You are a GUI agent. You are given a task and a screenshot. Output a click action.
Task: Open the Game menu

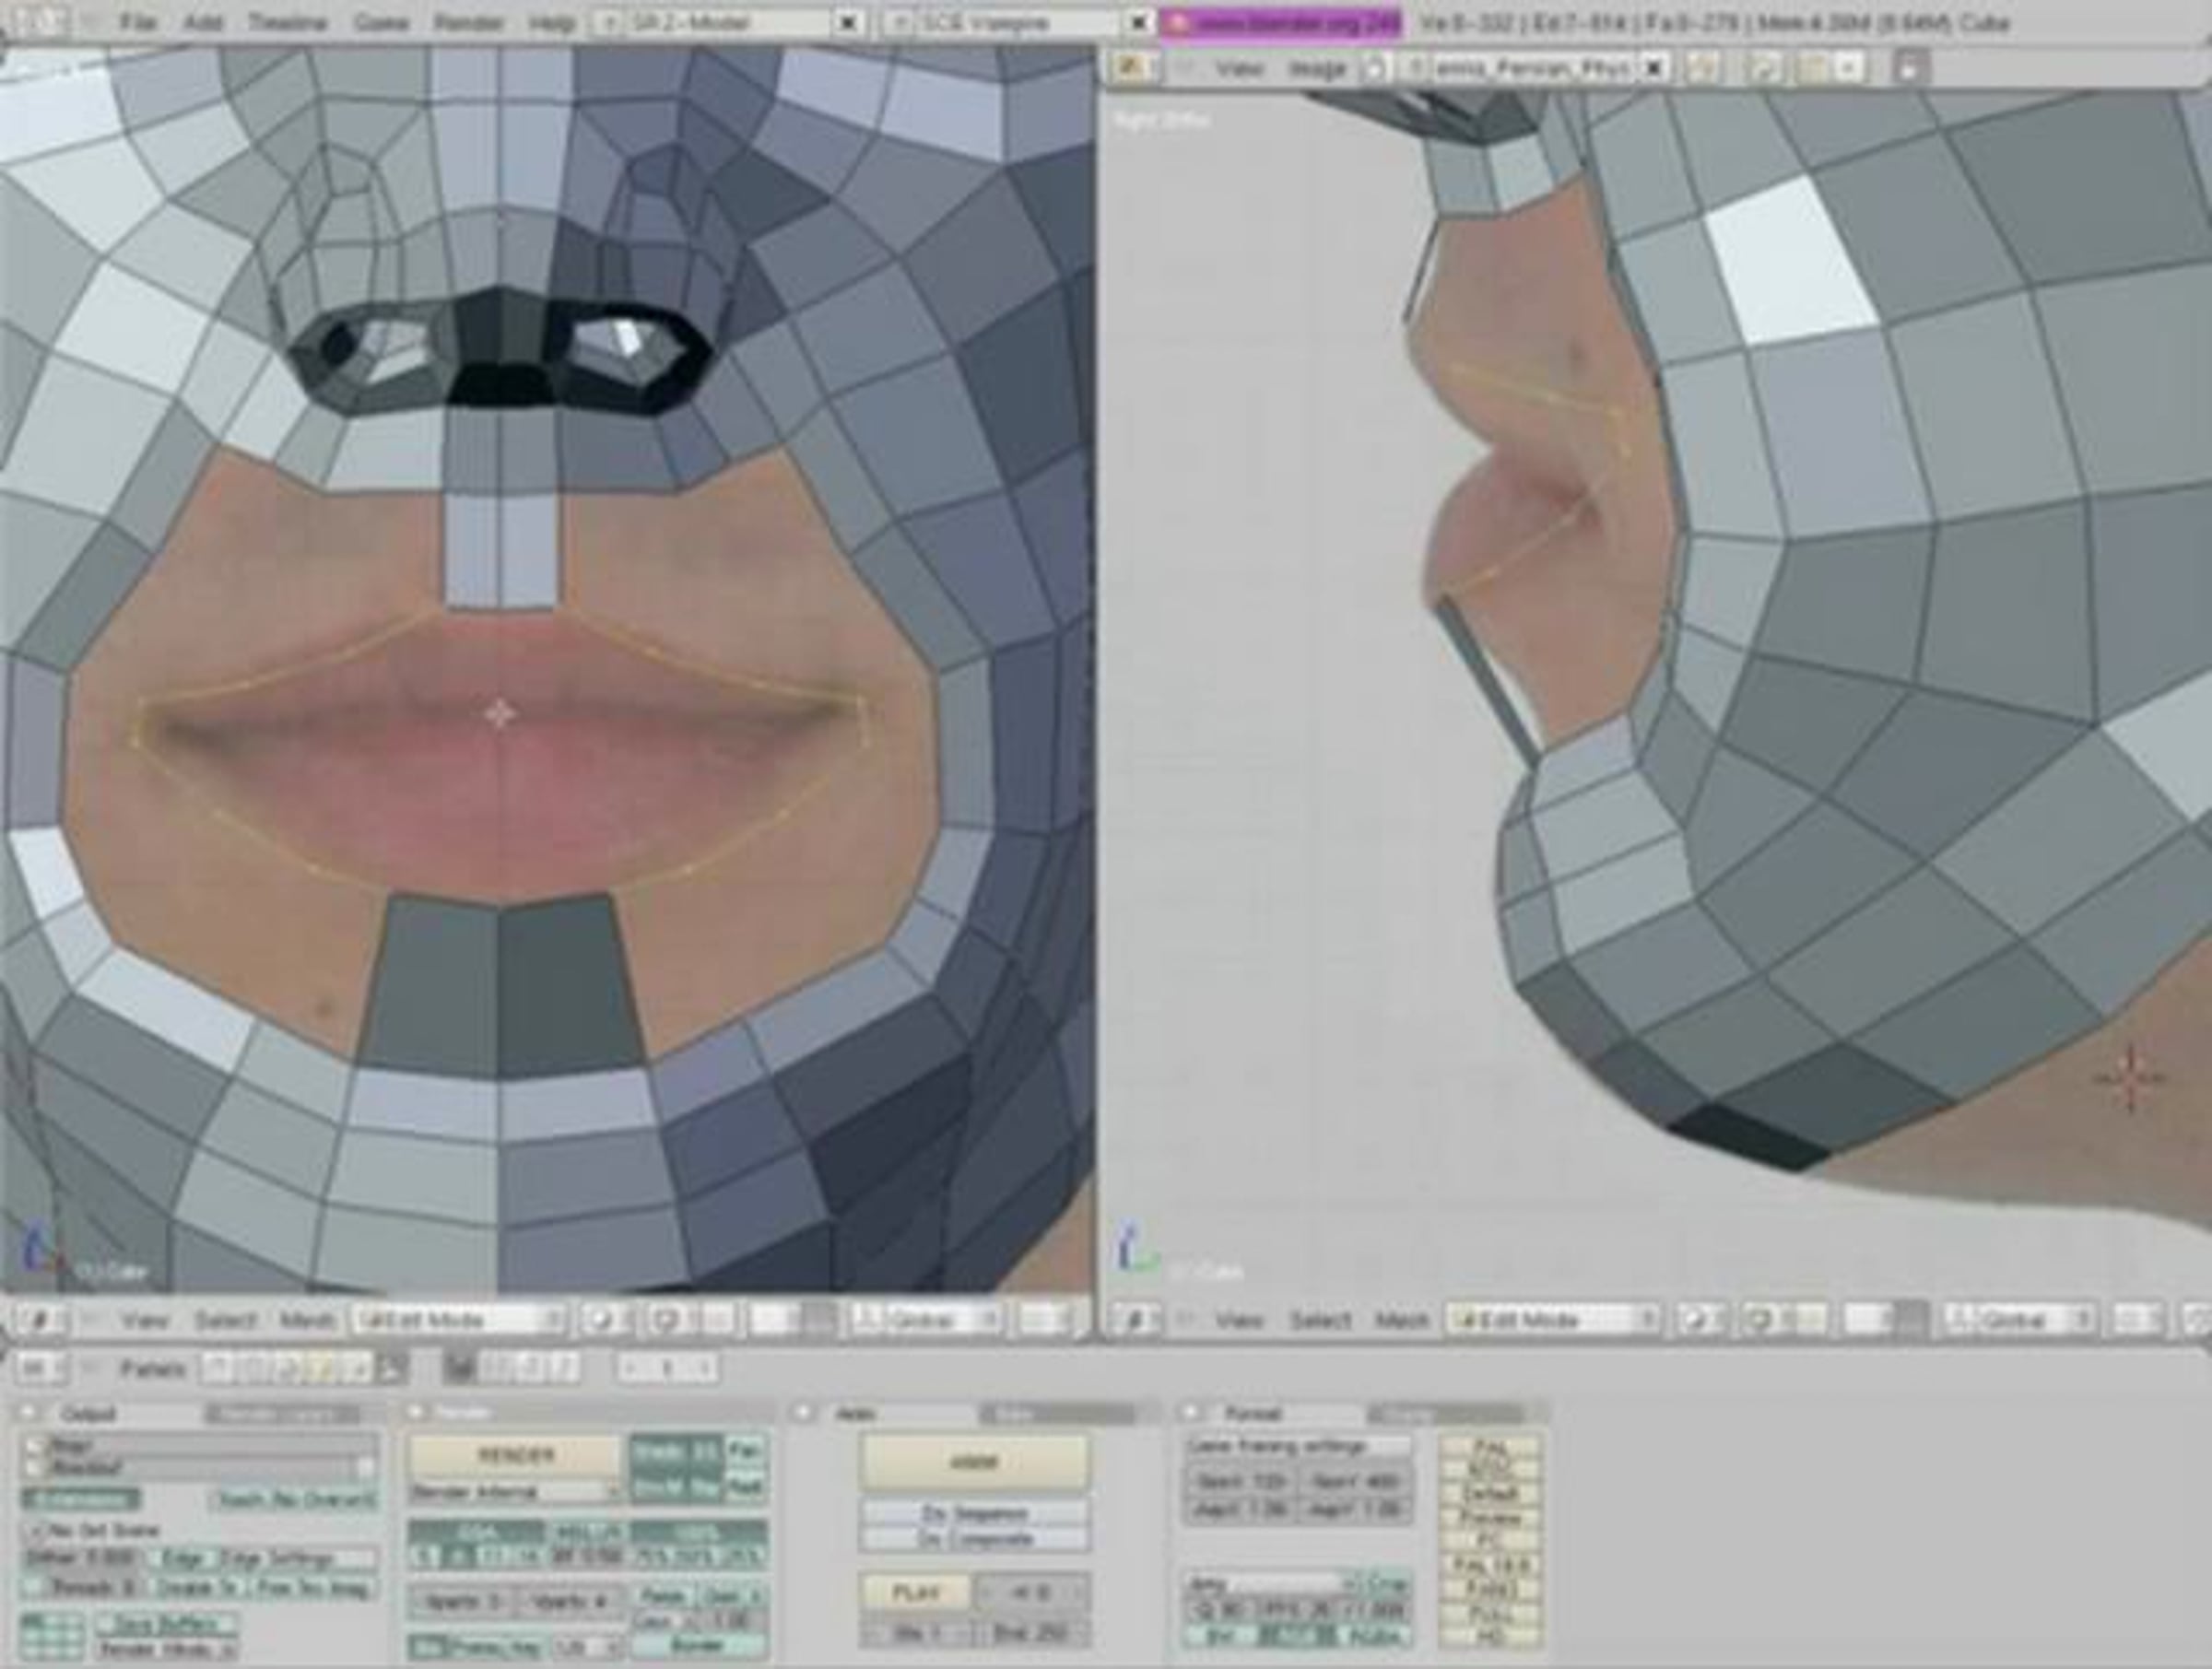pos(381,22)
